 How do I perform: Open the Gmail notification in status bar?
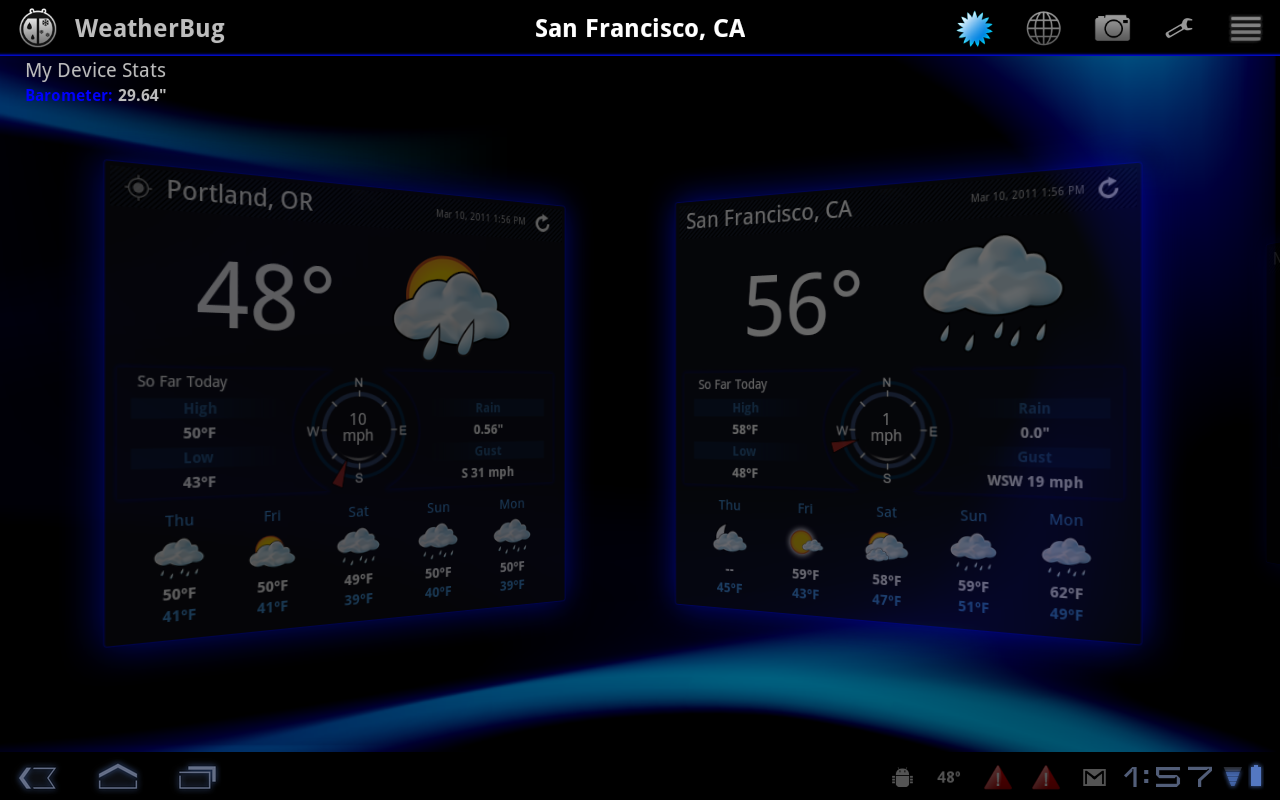click(x=1094, y=777)
